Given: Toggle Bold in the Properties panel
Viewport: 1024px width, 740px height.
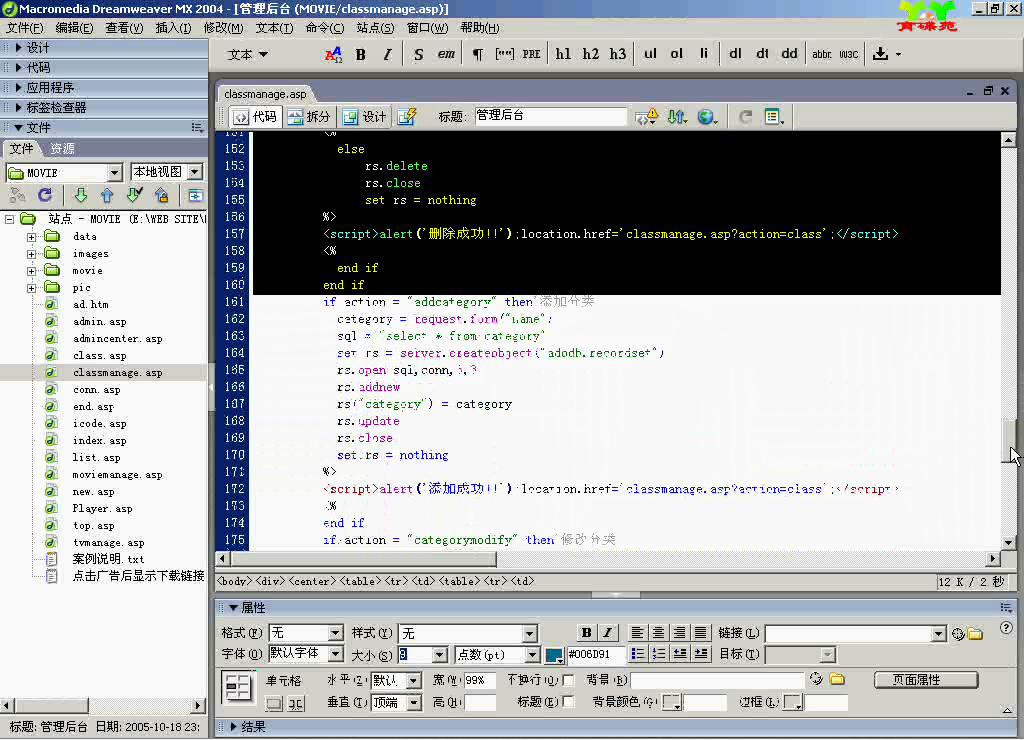Looking at the screenshot, I should click(586, 632).
